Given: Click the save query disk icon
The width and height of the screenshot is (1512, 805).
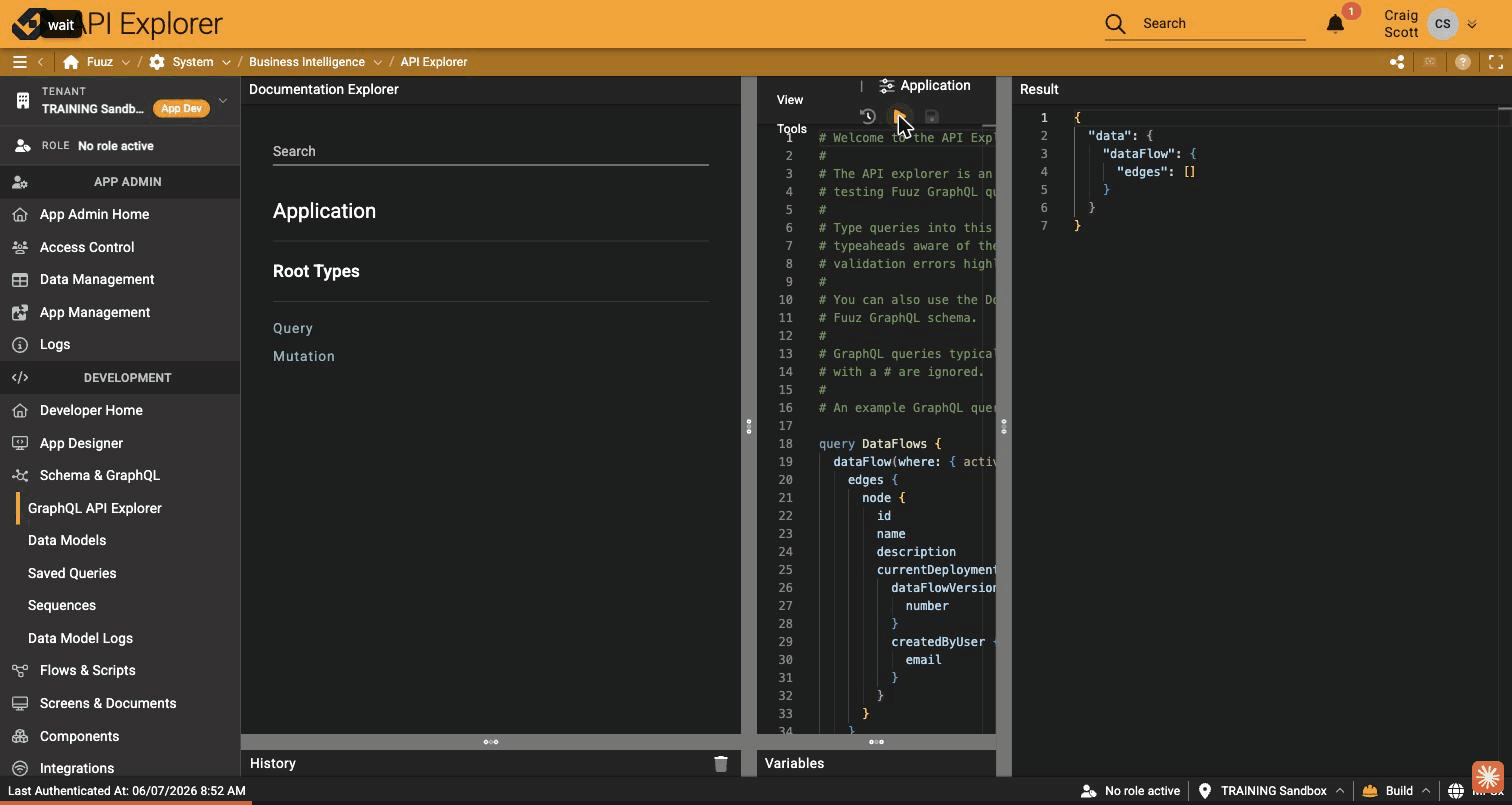Looking at the screenshot, I should 931,116.
